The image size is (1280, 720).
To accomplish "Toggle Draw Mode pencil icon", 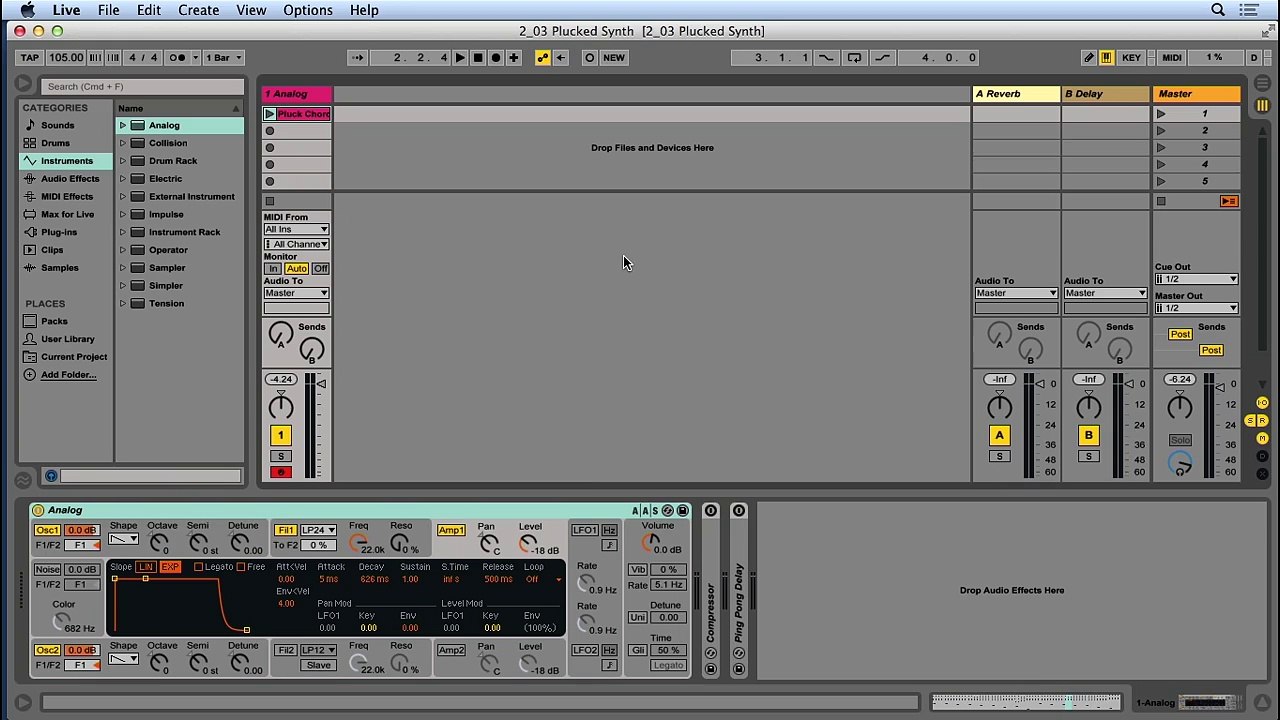I will coord(1089,57).
